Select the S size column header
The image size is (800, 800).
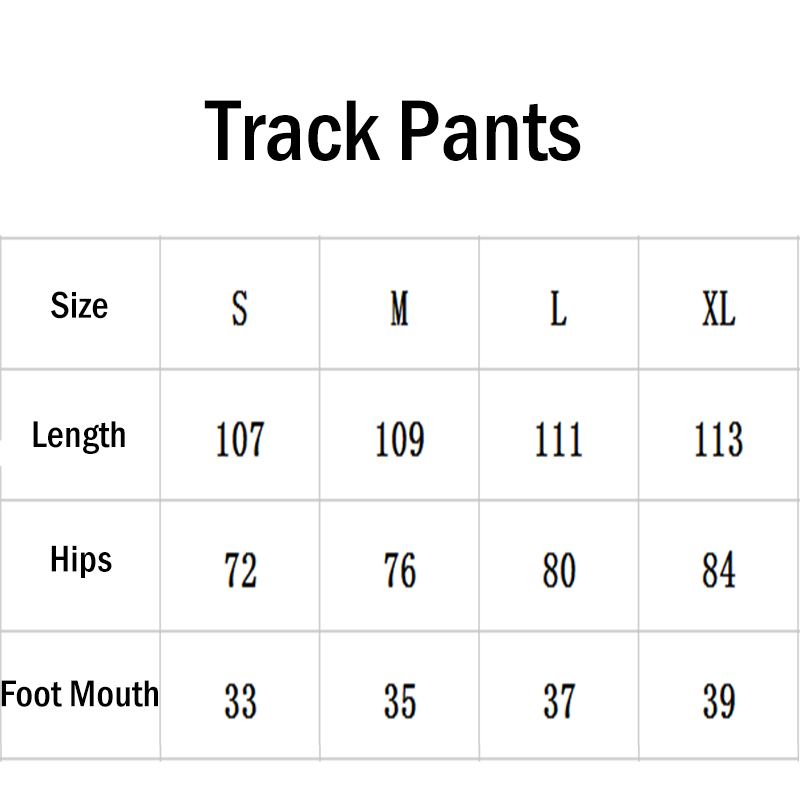tap(240, 307)
